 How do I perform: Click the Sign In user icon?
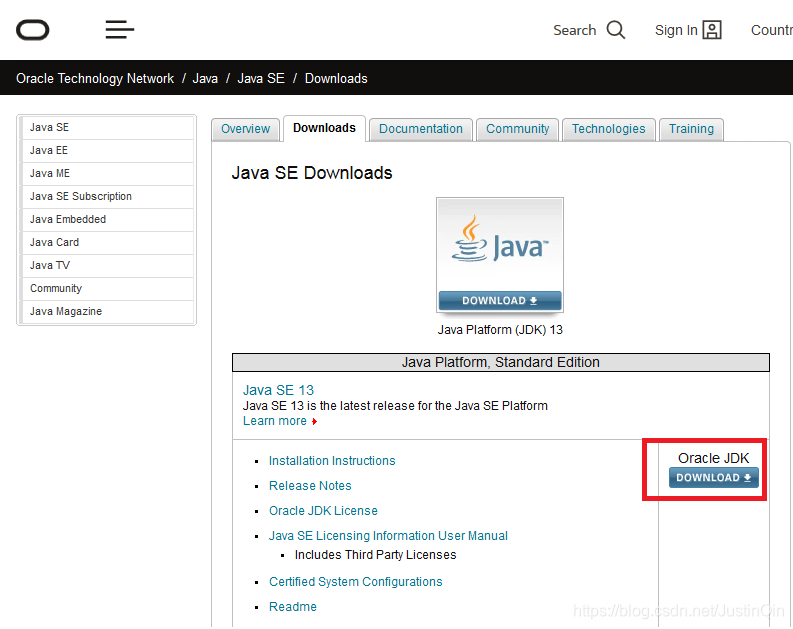tap(712, 30)
